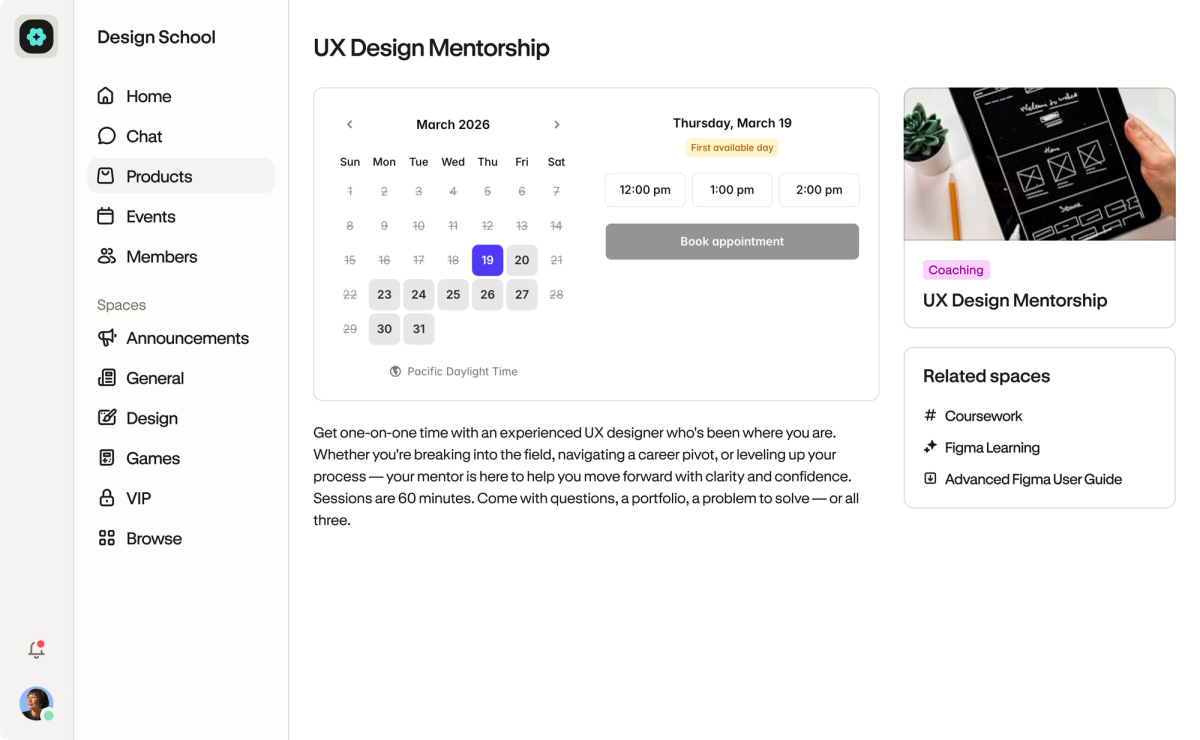1200x740 pixels.
Task: Open the user profile avatar
Action: click(36, 703)
